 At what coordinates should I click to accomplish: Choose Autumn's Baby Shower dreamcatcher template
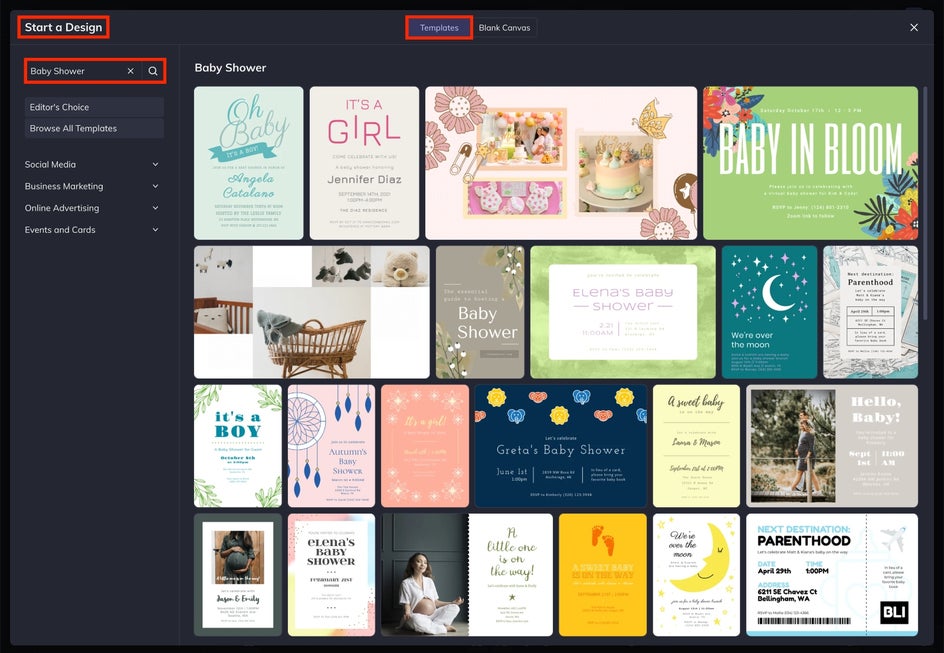(x=331, y=446)
